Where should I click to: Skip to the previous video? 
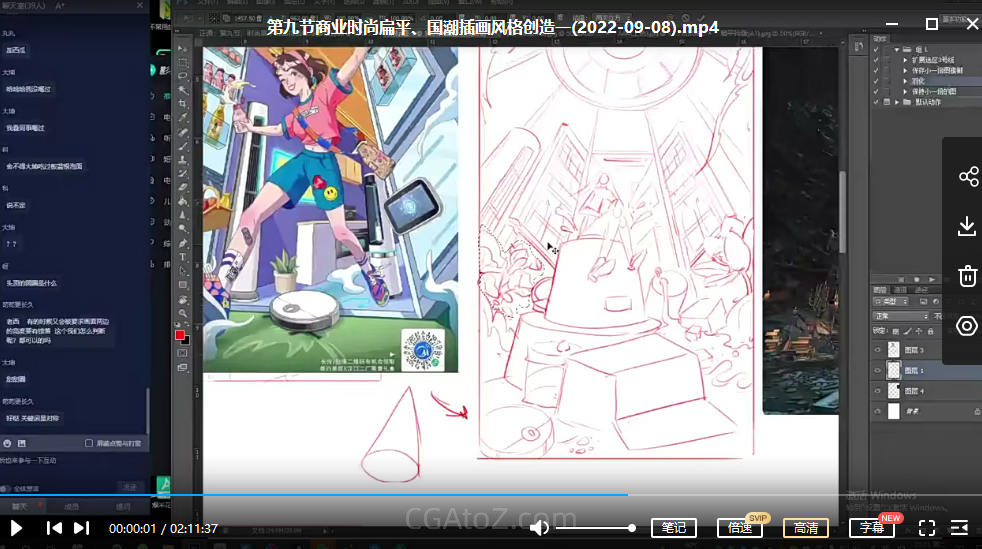click(x=55, y=528)
